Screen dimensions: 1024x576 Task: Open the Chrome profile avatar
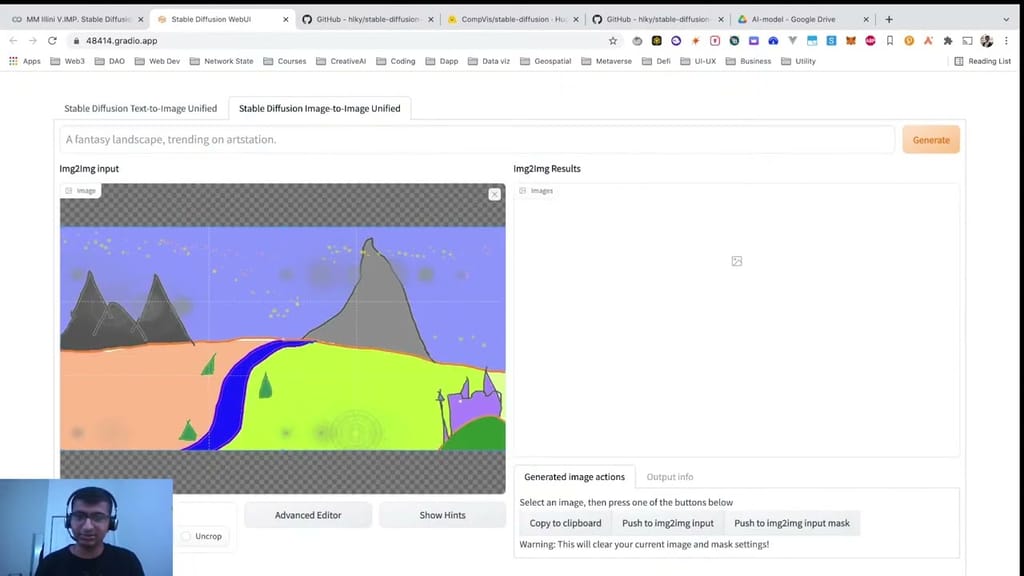[986, 42]
